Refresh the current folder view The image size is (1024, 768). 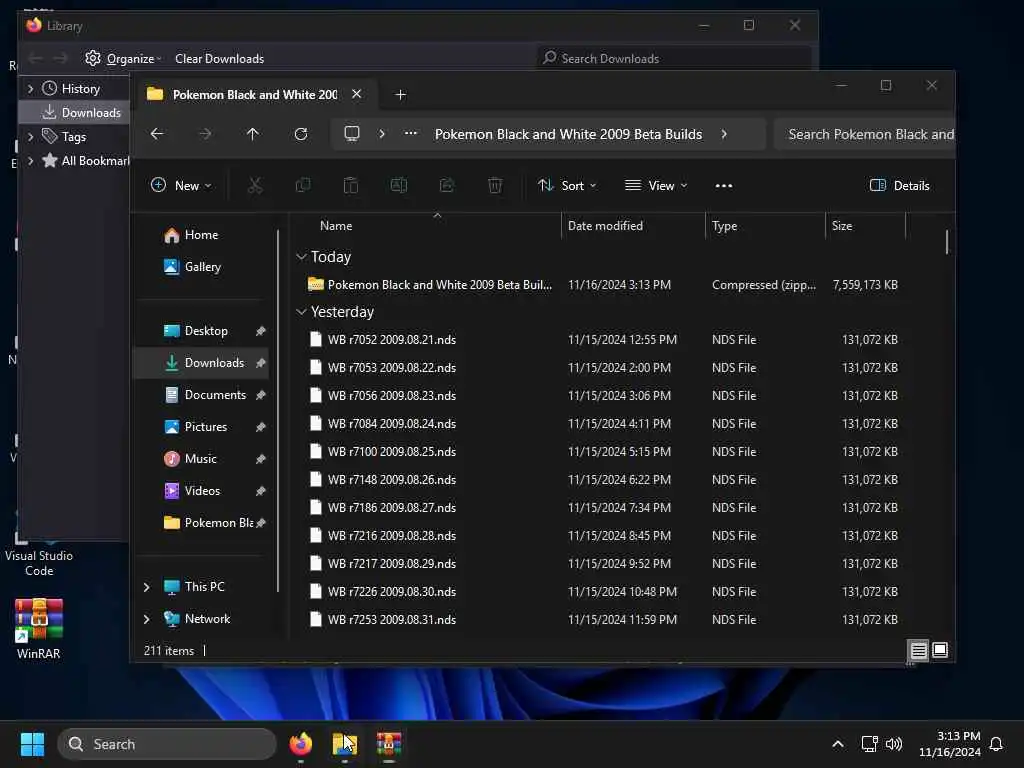click(301, 134)
